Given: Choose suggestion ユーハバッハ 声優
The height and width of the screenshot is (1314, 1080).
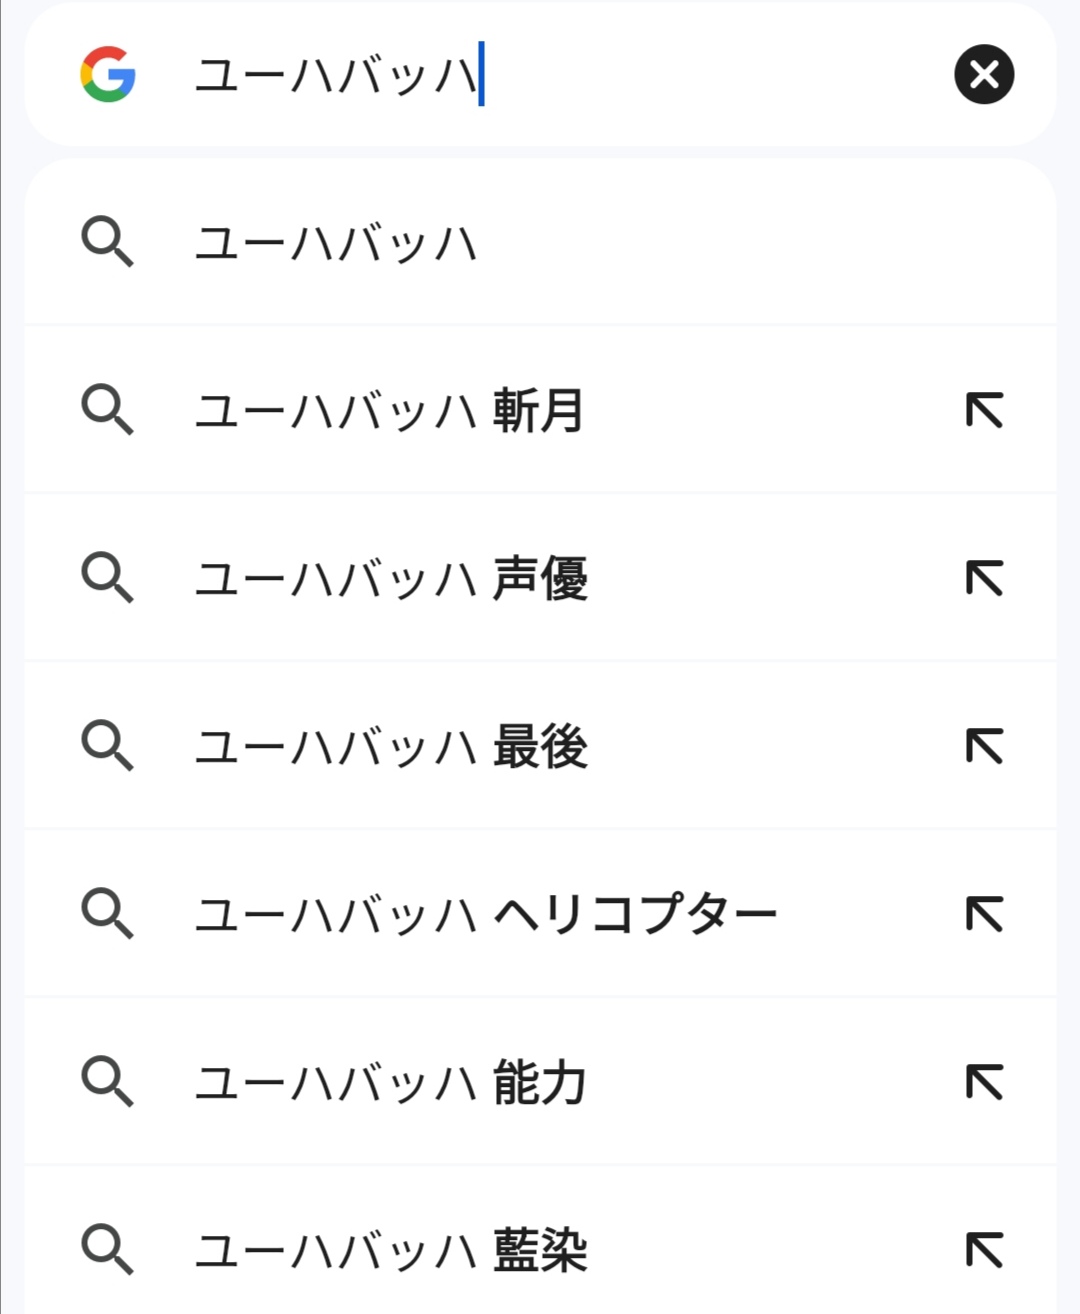Looking at the screenshot, I should coord(540,578).
